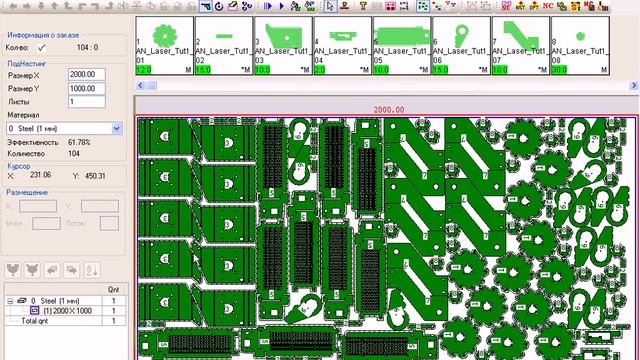Click the greyed-out left arrow toolbar icon
The image size is (640, 360).
pyautogui.click(x=13, y=6)
